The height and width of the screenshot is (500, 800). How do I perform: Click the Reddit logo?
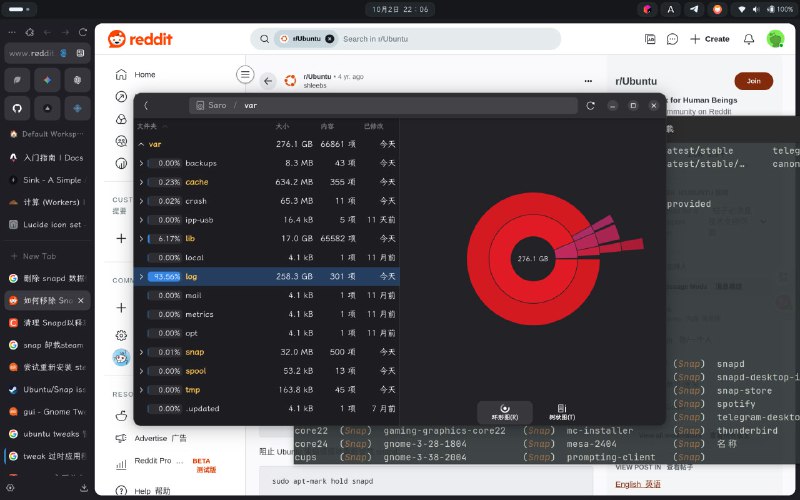tap(140, 39)
